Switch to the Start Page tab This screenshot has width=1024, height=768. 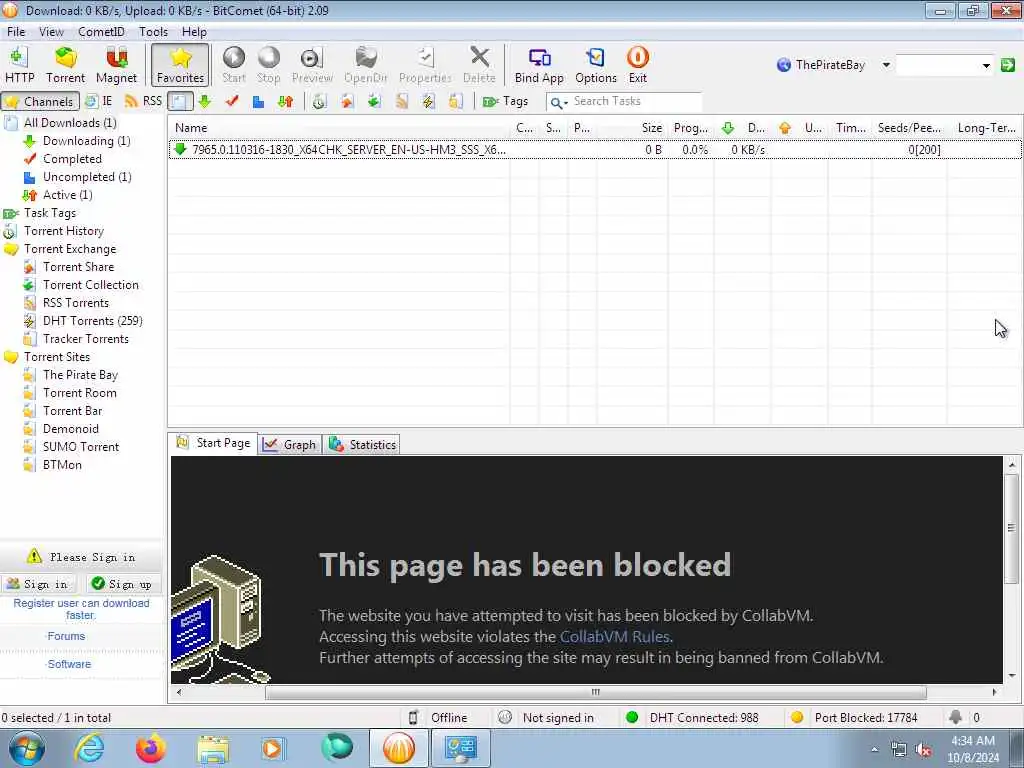(x=213, y=443)
